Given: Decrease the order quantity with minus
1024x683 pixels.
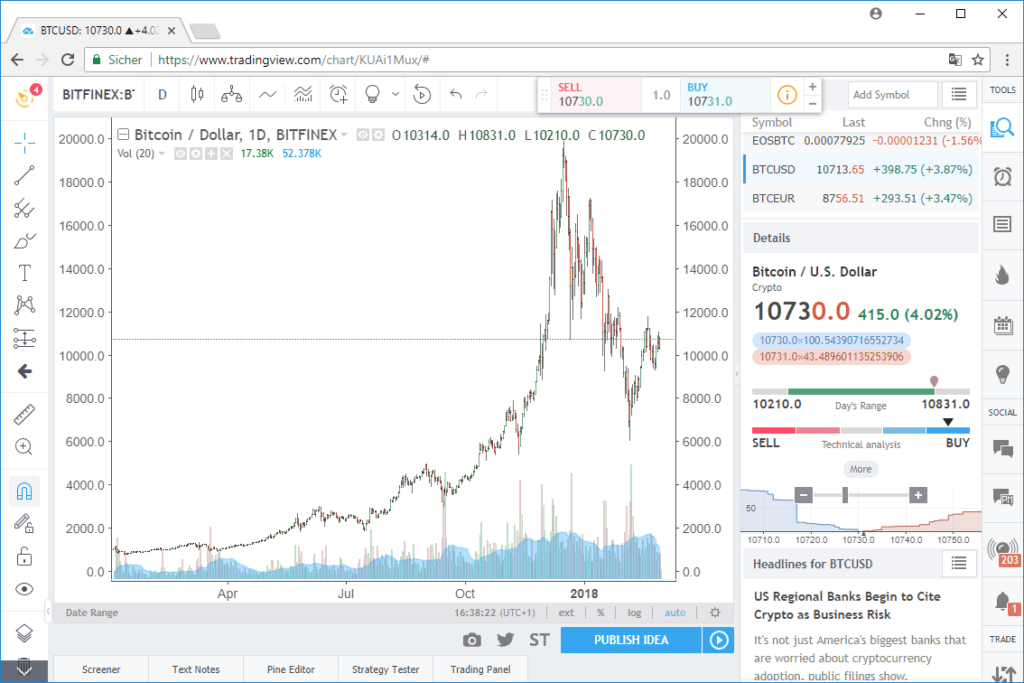Looking at the screenshot, I should 812,104.
